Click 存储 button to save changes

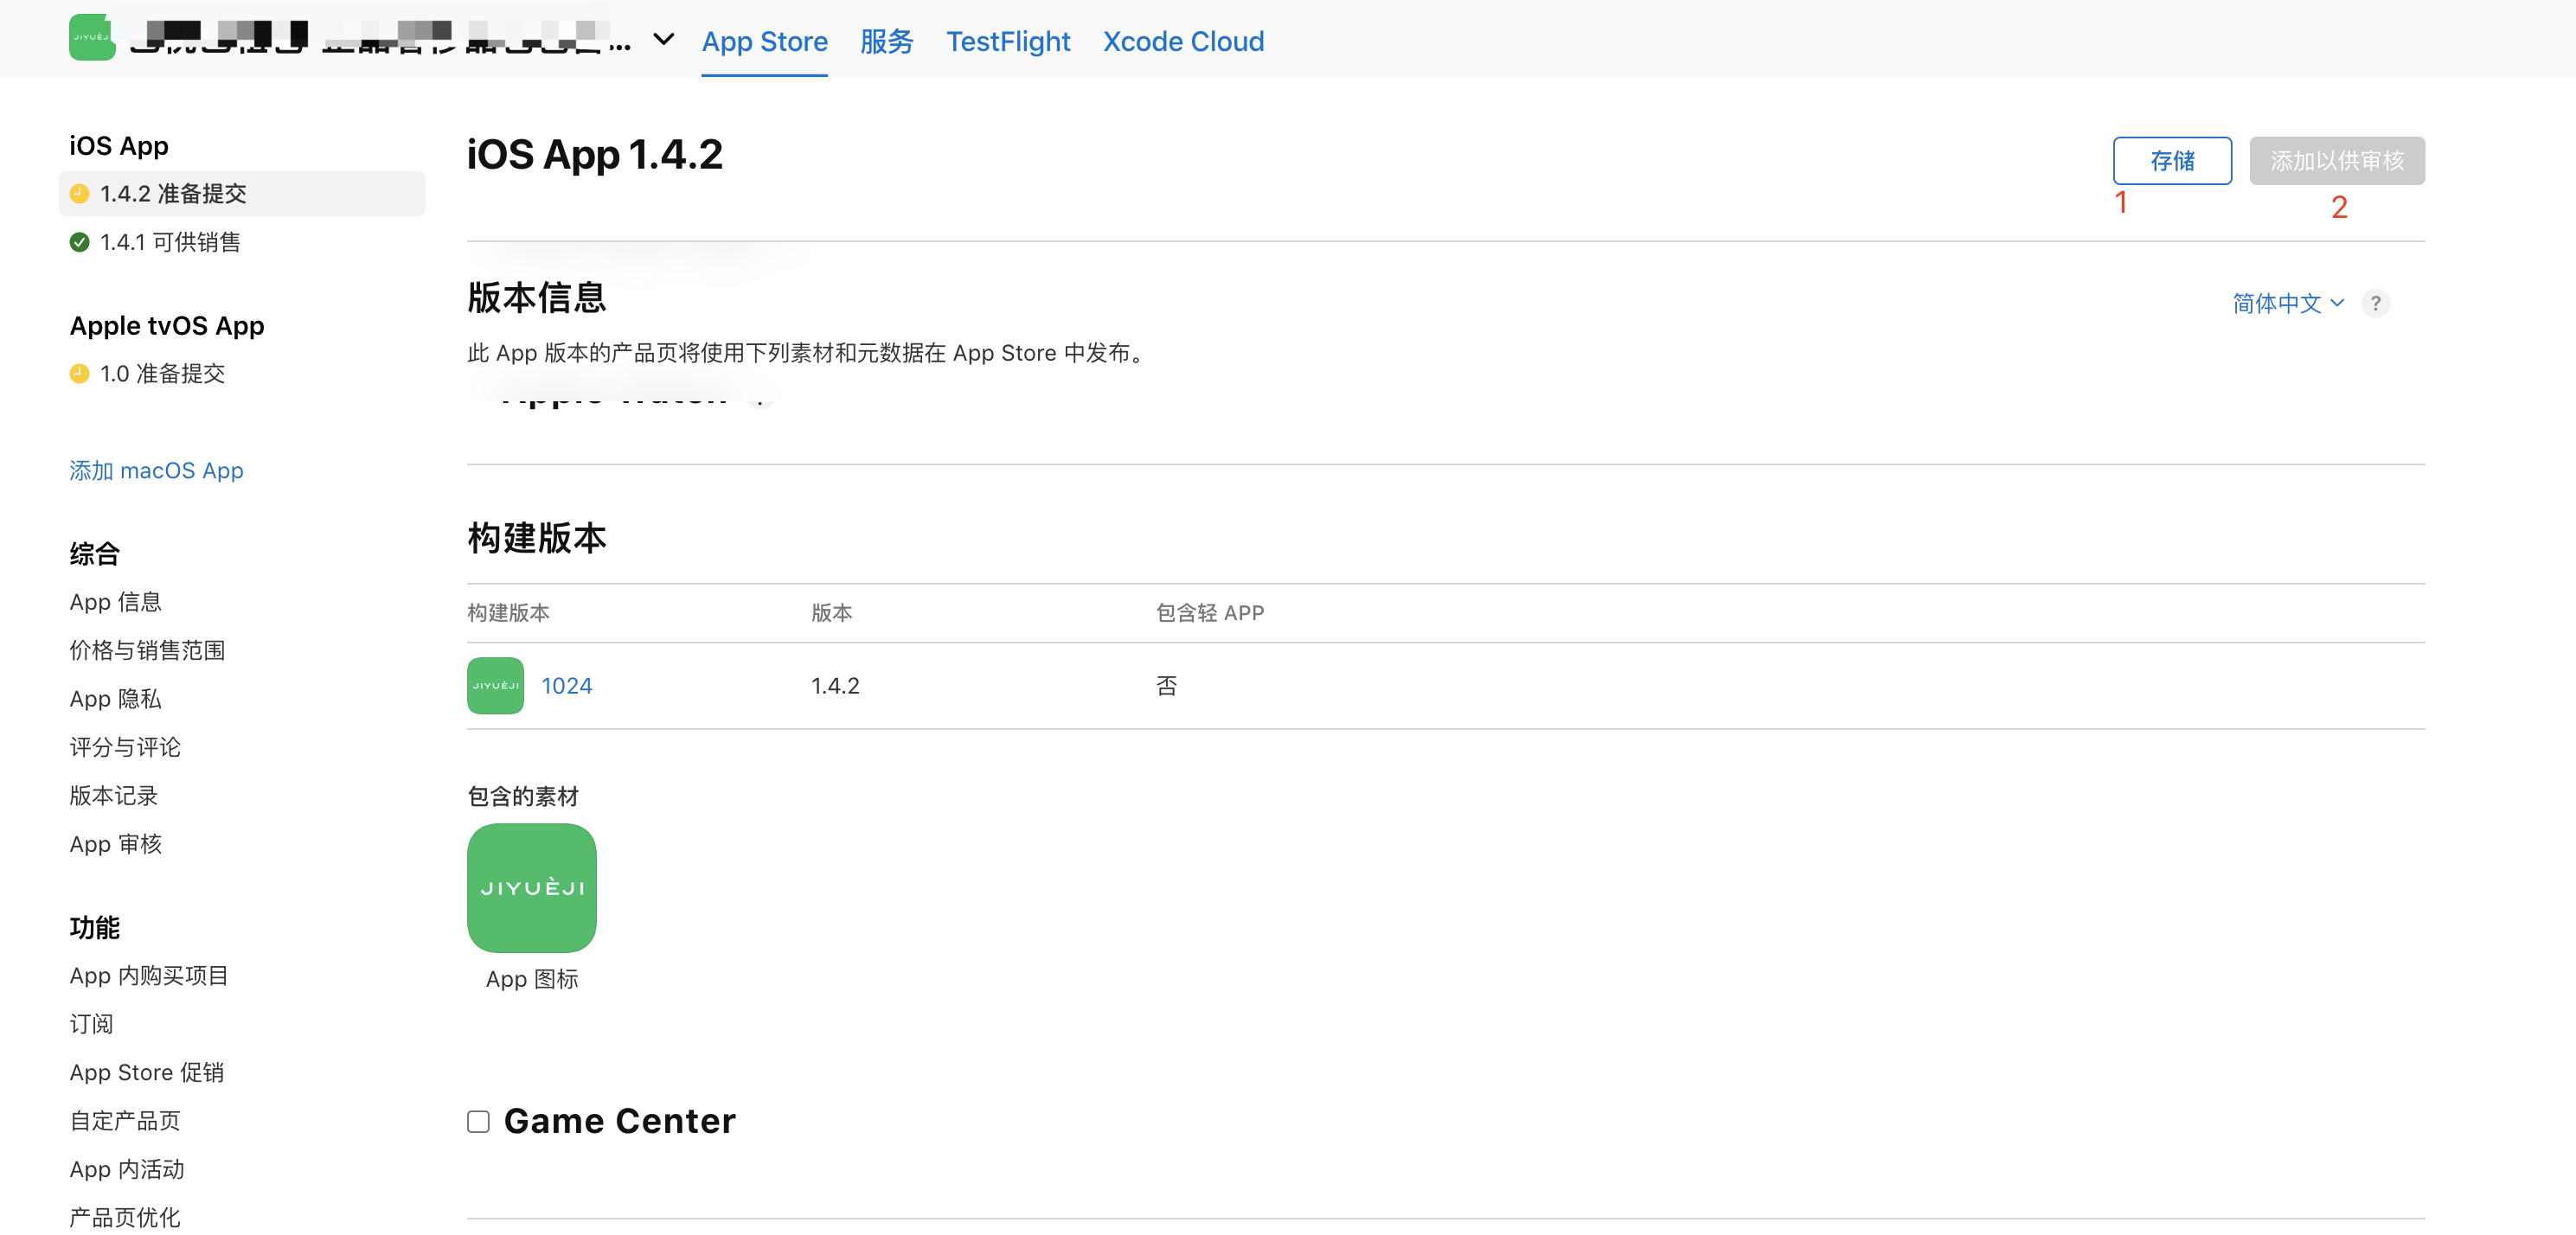click(2174, 159)
